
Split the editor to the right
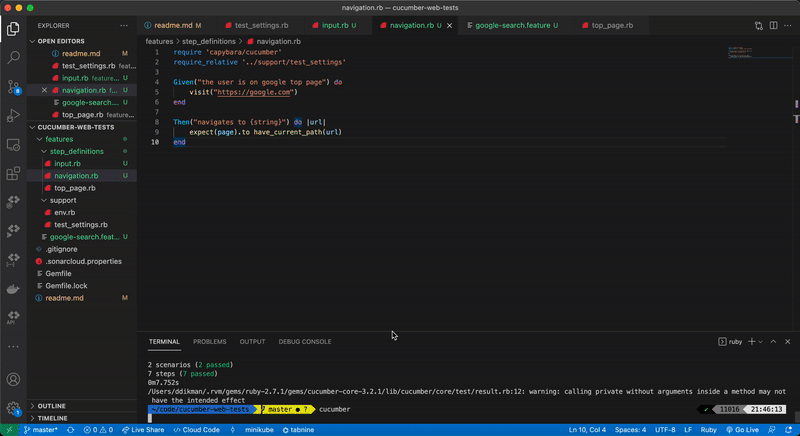(x=773, y=25)
